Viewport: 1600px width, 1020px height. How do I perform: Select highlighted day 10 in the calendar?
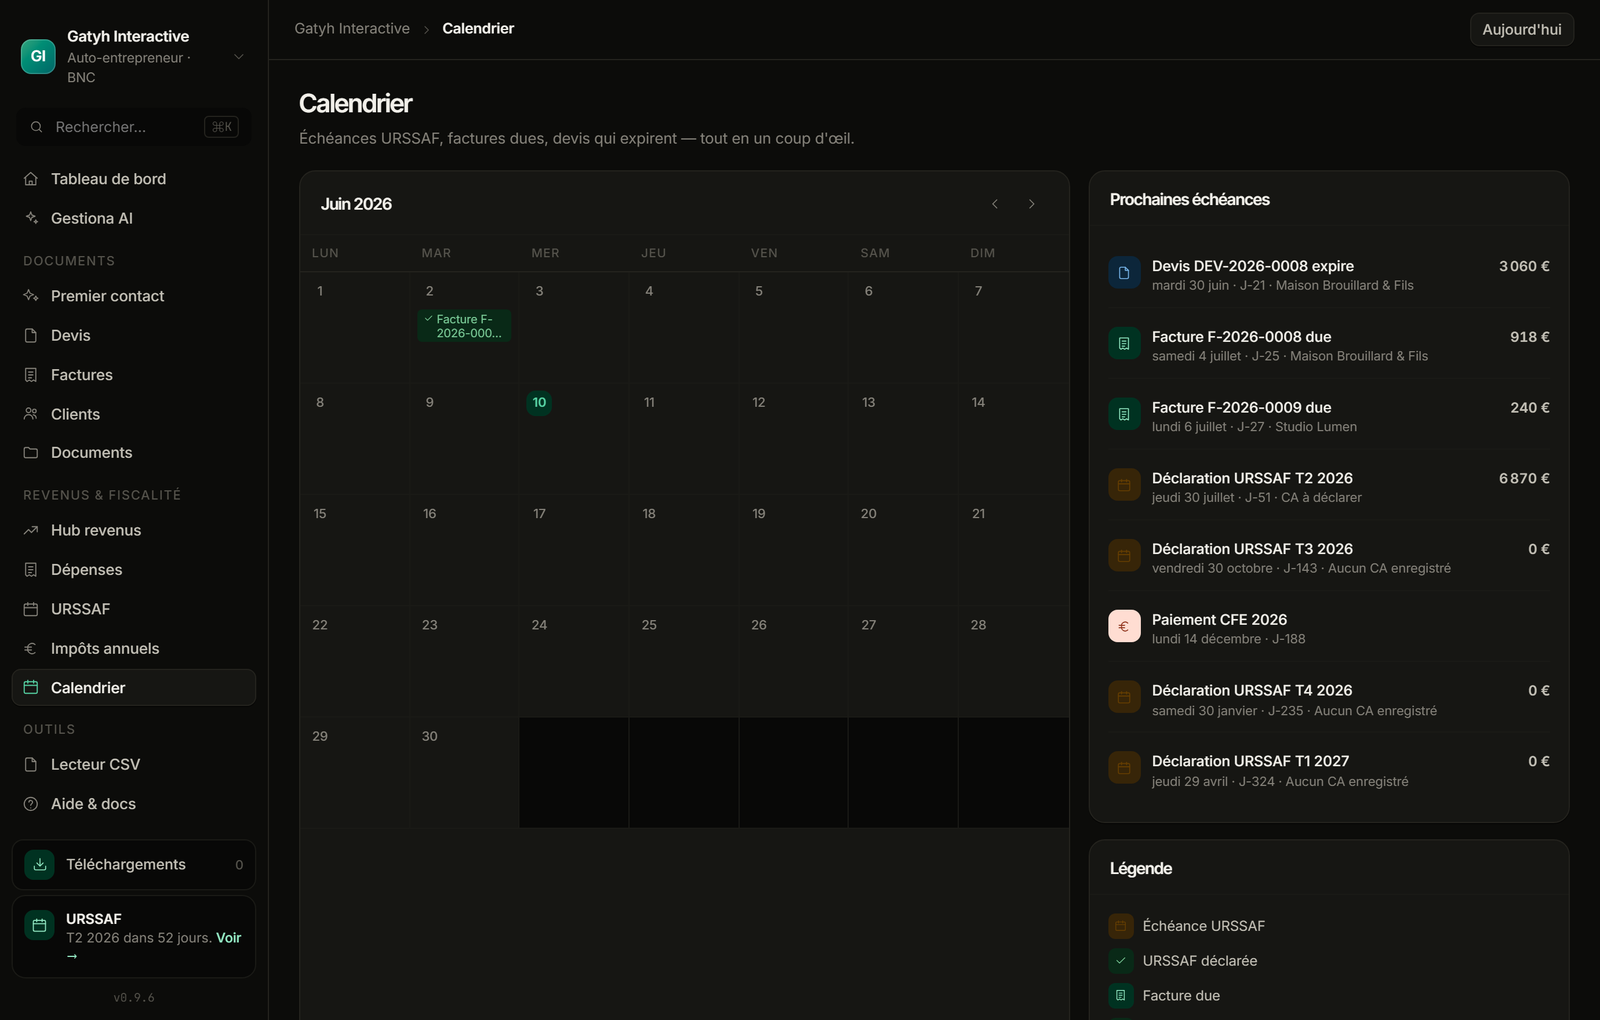coord(539,403)
